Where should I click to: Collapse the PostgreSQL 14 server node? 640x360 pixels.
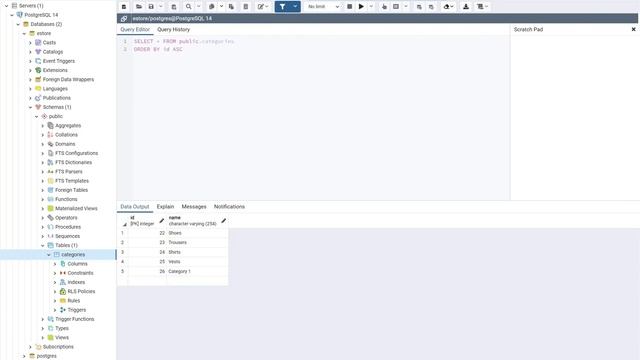coord(12,15)
